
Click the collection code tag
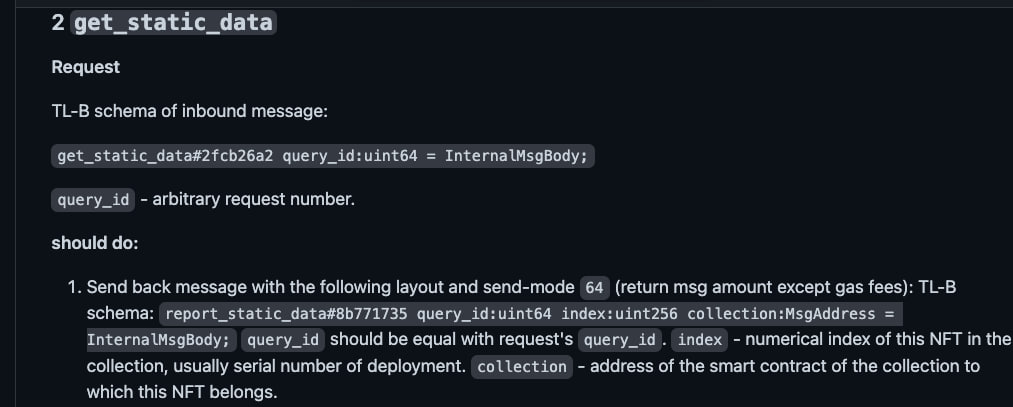pyautogui.click(x=522, y=366)
